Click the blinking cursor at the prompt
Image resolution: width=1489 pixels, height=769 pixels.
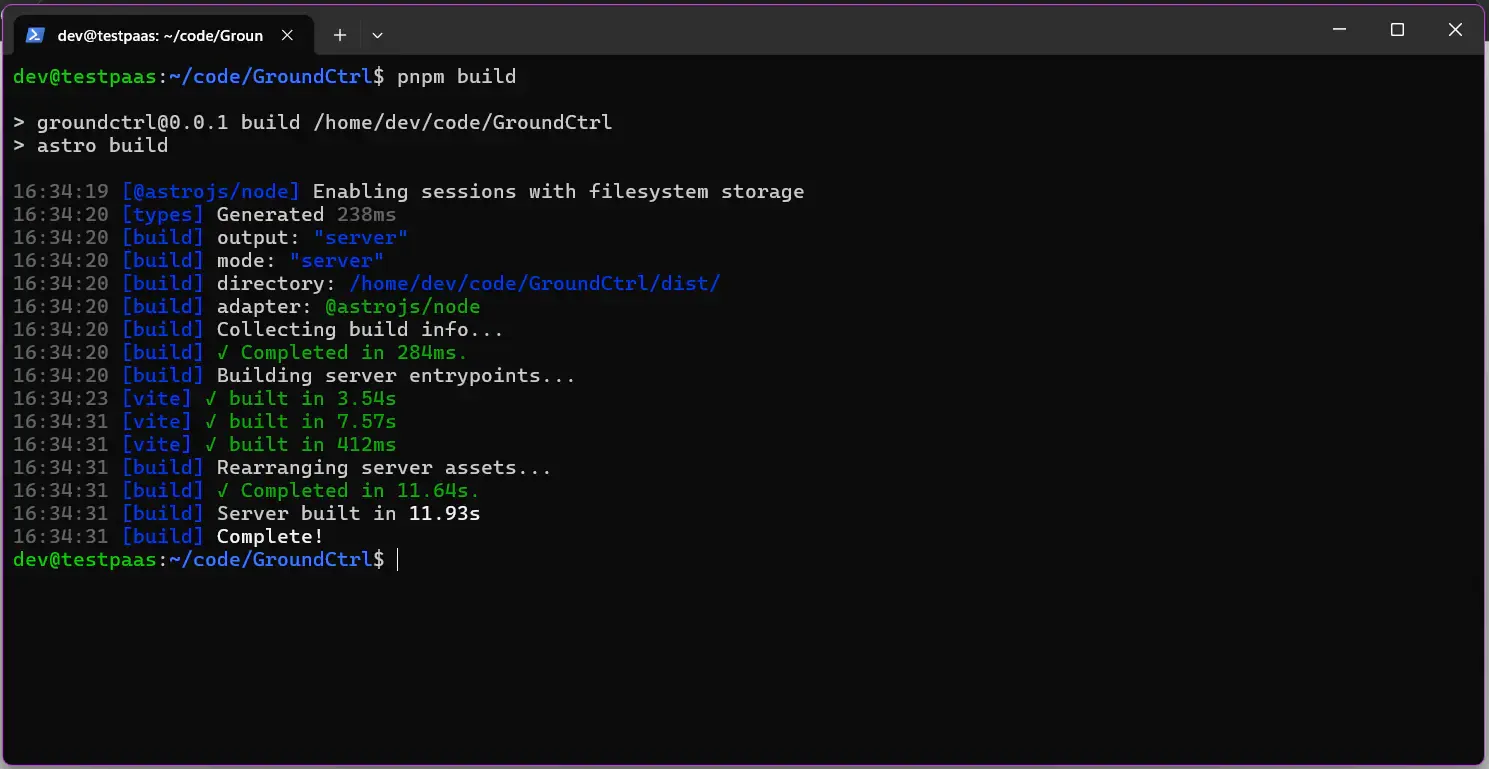tap(398, 559)
